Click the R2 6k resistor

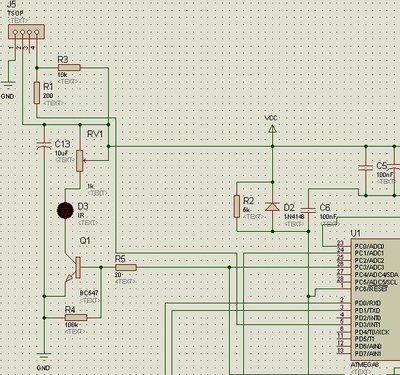tap(237, 207)
